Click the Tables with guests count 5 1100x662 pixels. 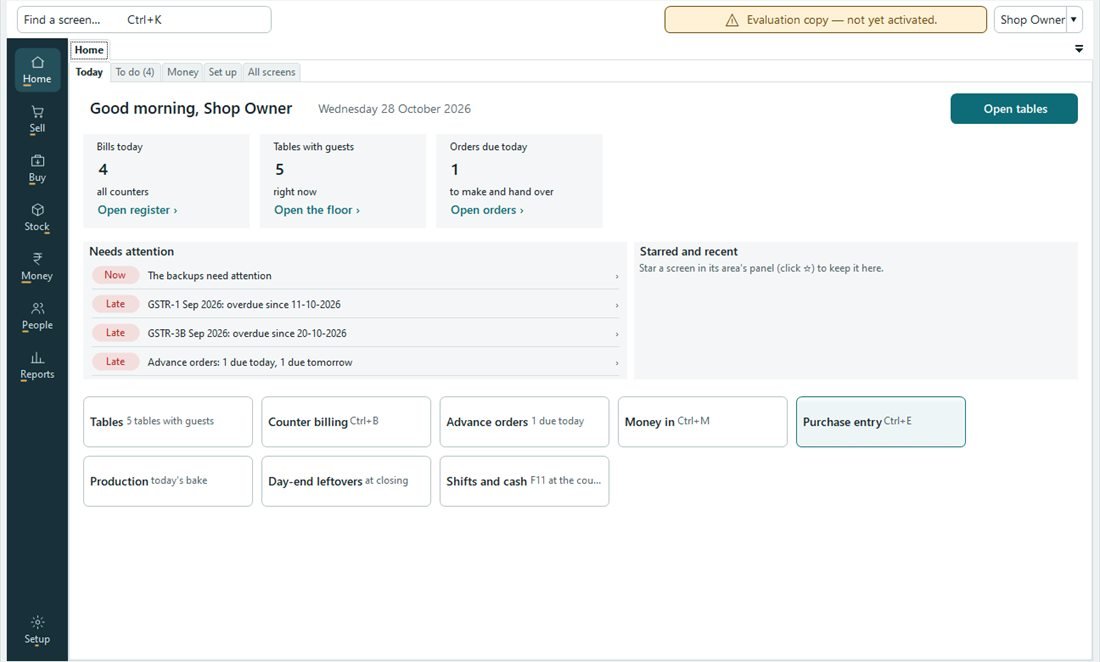[x=280, y=170]
